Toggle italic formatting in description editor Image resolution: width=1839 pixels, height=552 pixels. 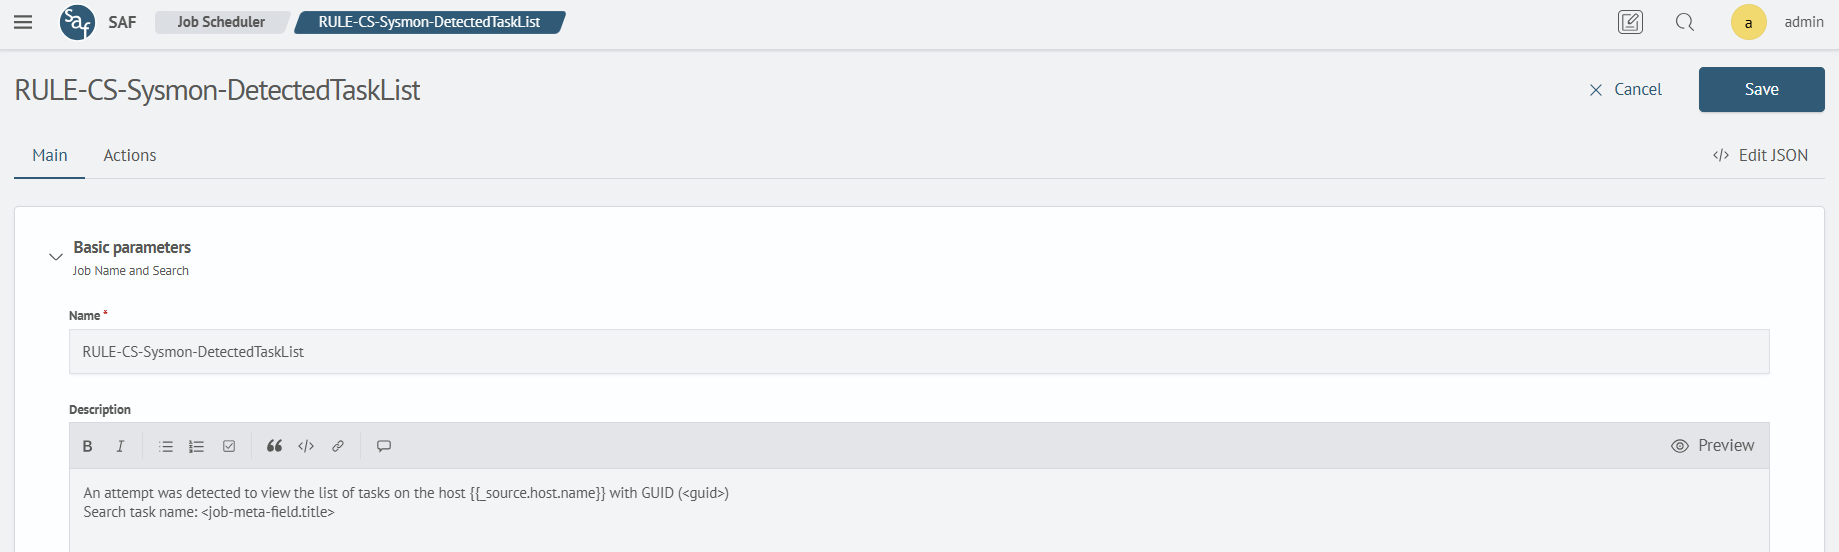(x=120, y=446)
